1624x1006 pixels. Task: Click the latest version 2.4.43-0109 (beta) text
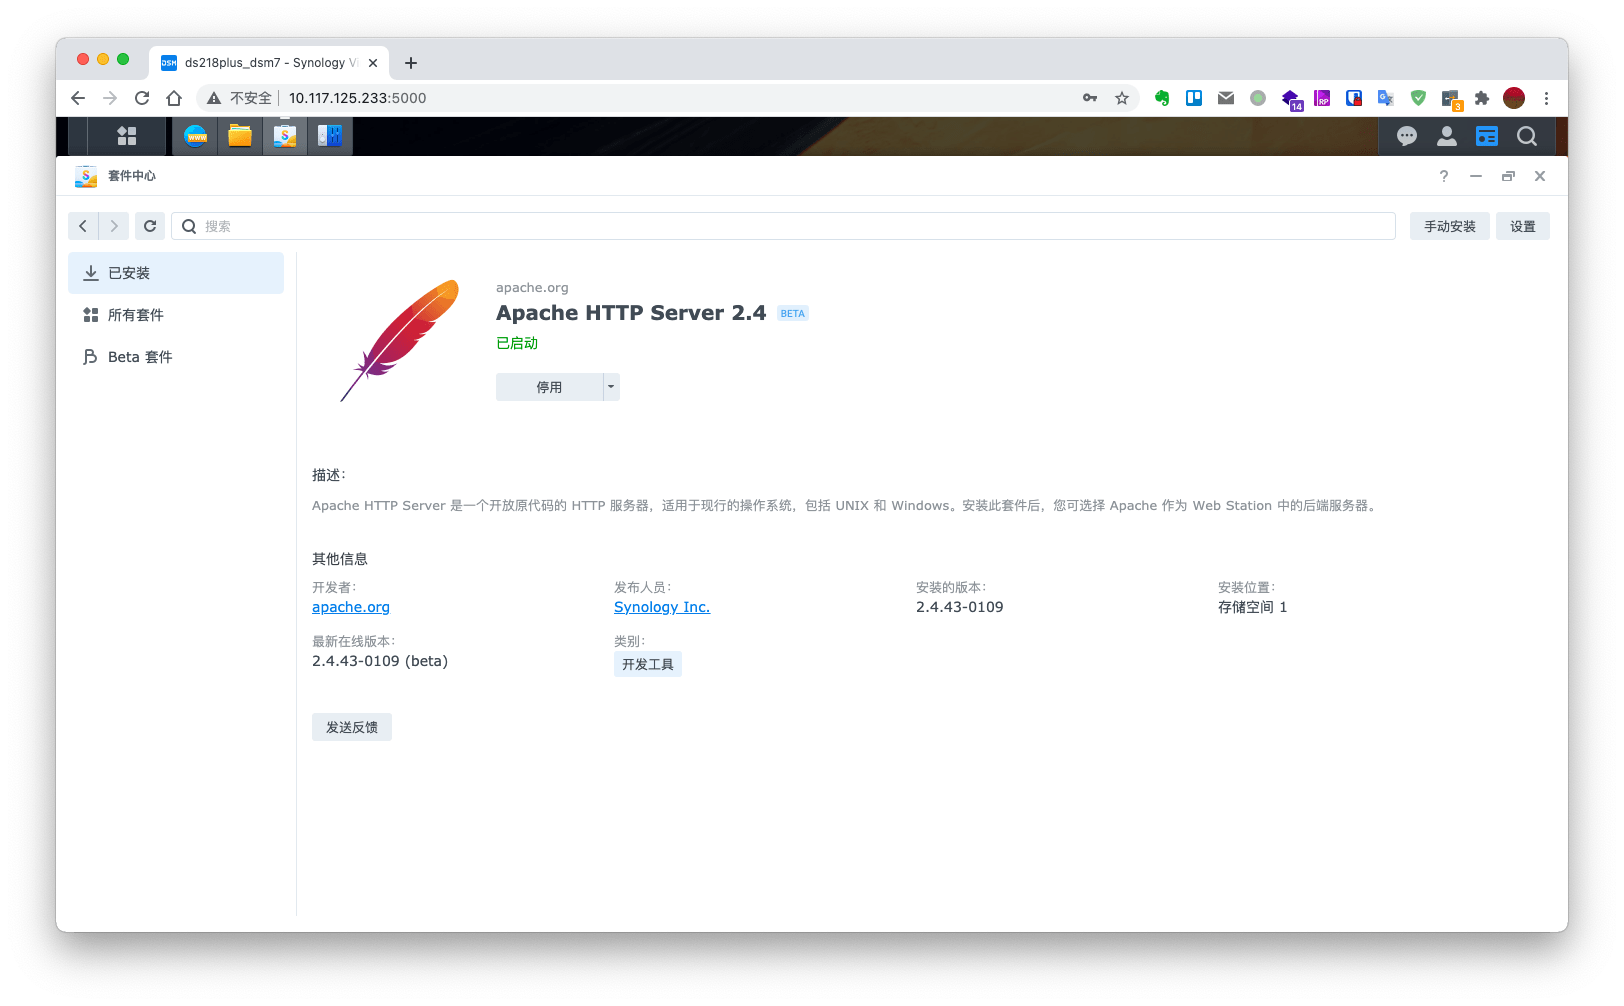380,661
